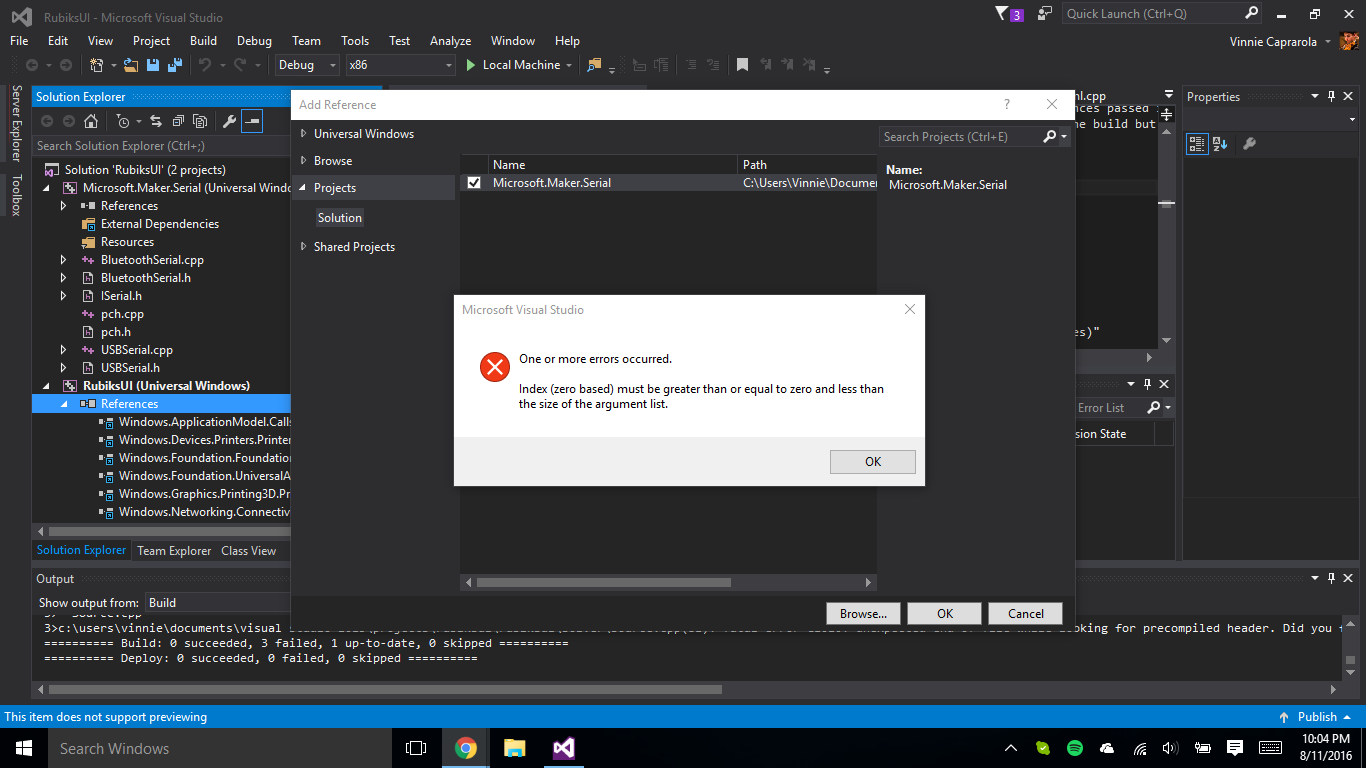This screenshot has width=1366, height=768.
Task: Collapse the Projects category in Add Reference
Action: [304, 188]
